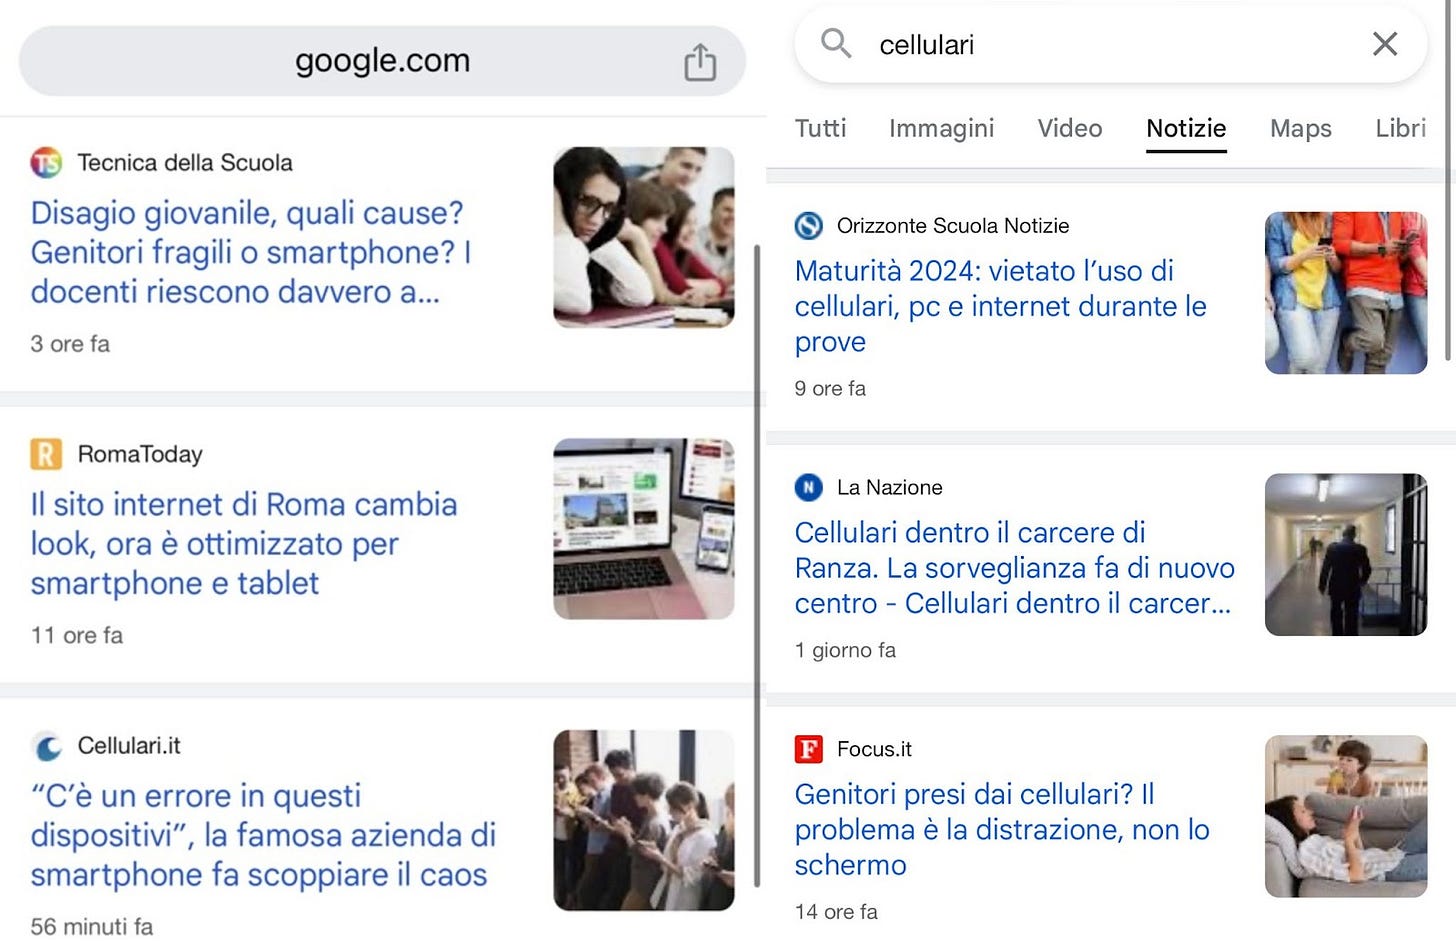1456x942 pixels.
Task: Open the C'è un errore article headline
Action: 263,835
